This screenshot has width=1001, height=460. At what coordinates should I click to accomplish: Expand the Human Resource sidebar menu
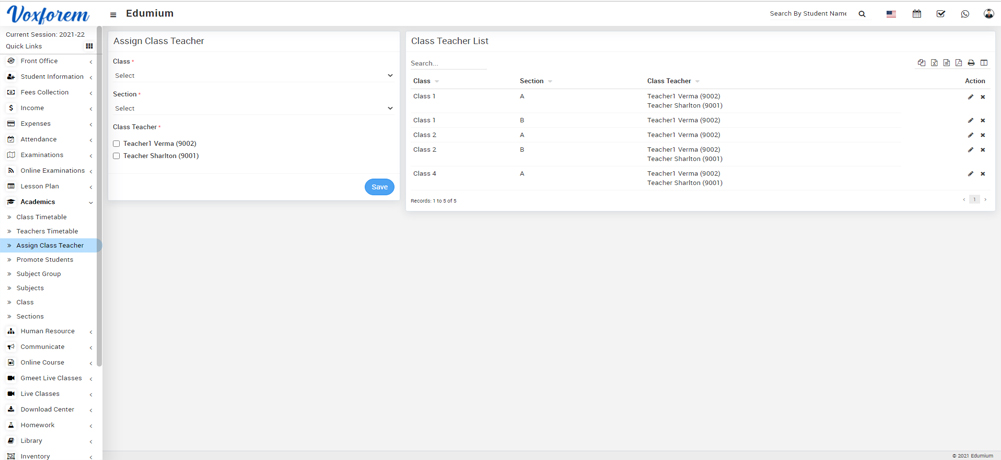point(48,331)
